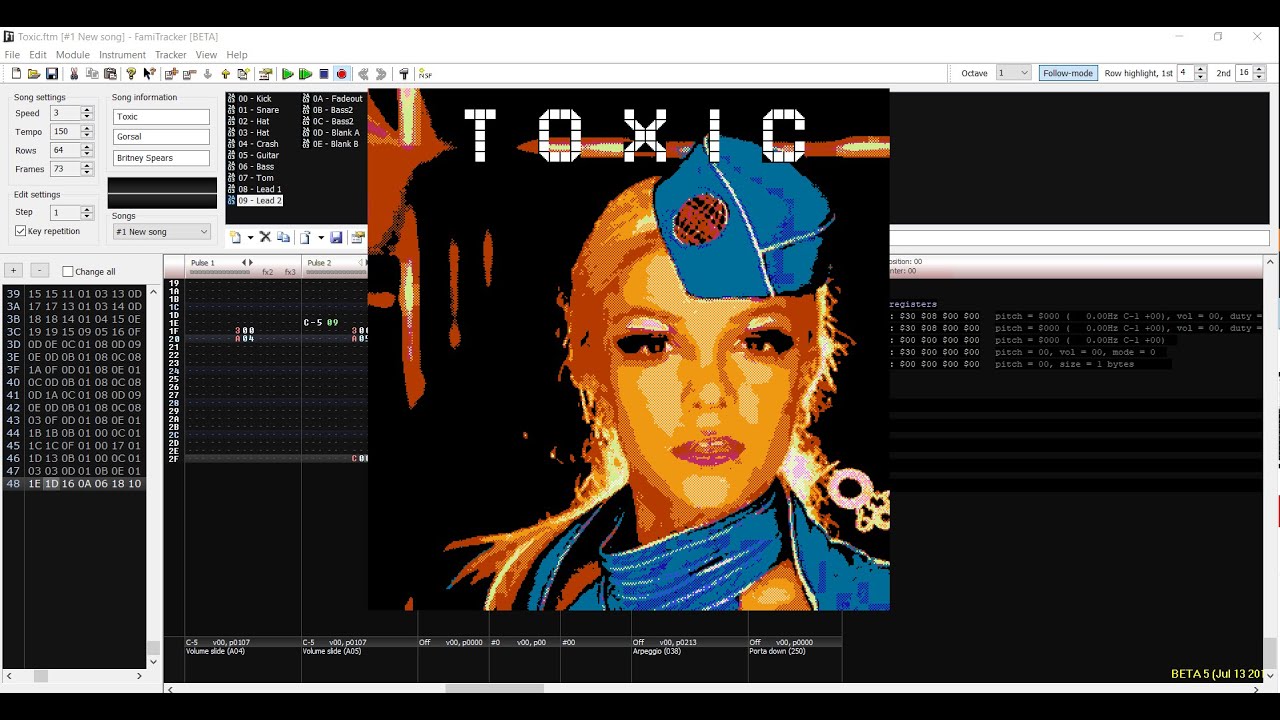1280x720 pixels.
Task: Click the pattern editor horizontal scrollbar thumb
Action: 494,688
